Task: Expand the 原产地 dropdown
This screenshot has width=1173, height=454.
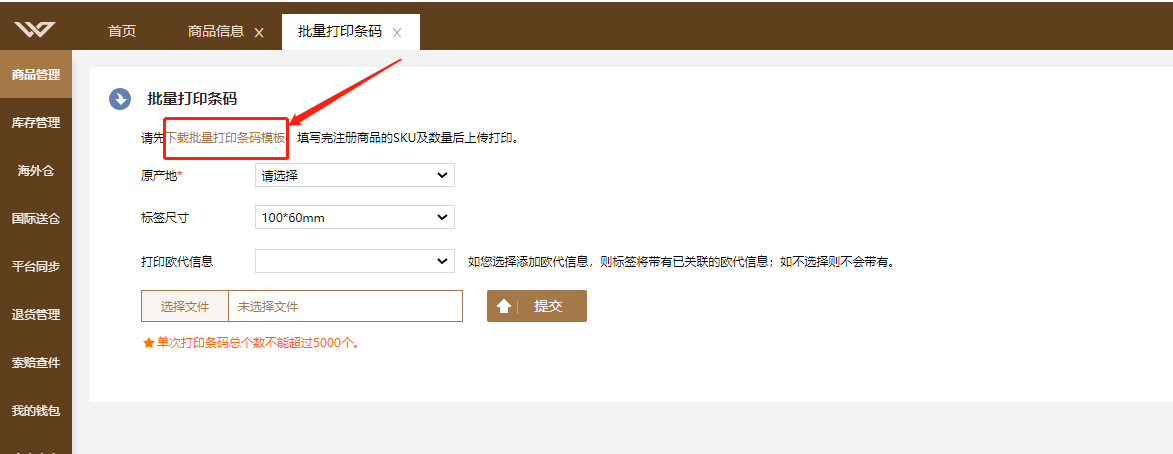Action: point(355,176)
